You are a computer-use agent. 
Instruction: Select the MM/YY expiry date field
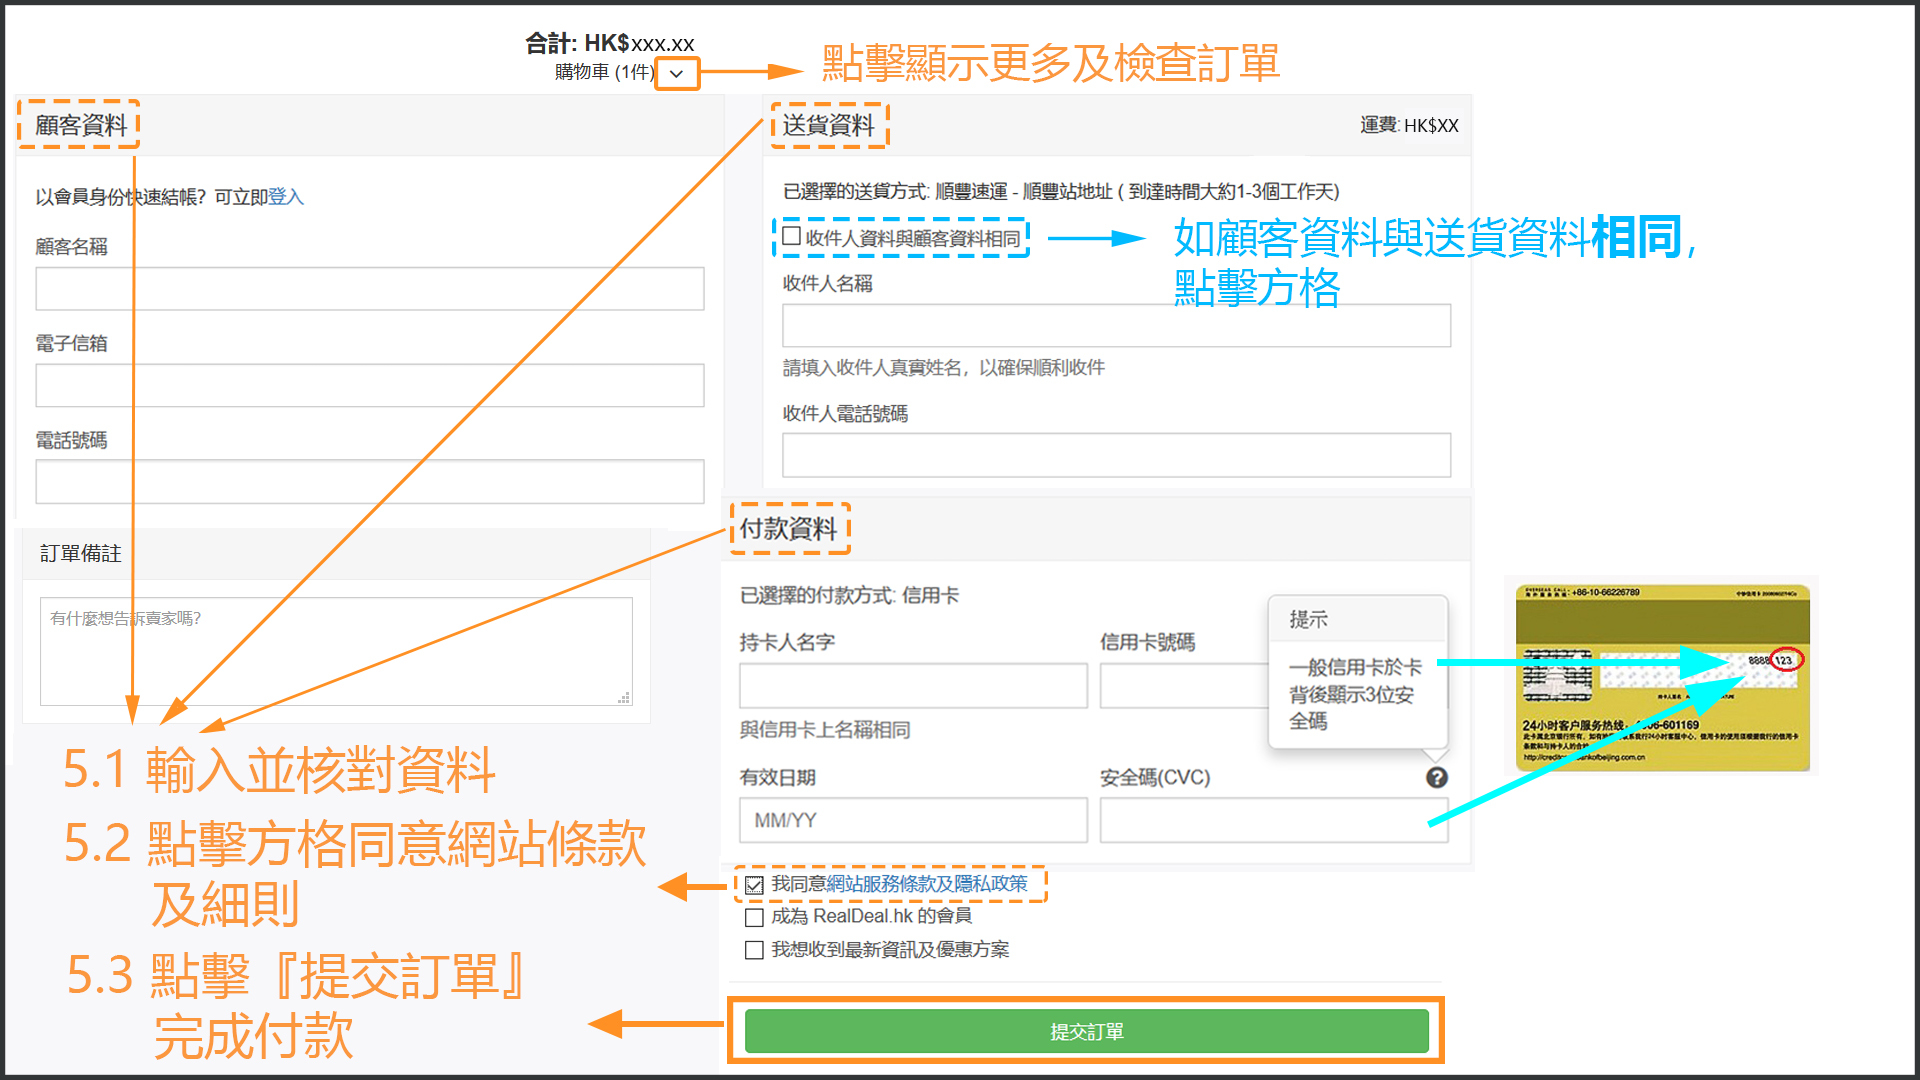click(x=913, y=820)
